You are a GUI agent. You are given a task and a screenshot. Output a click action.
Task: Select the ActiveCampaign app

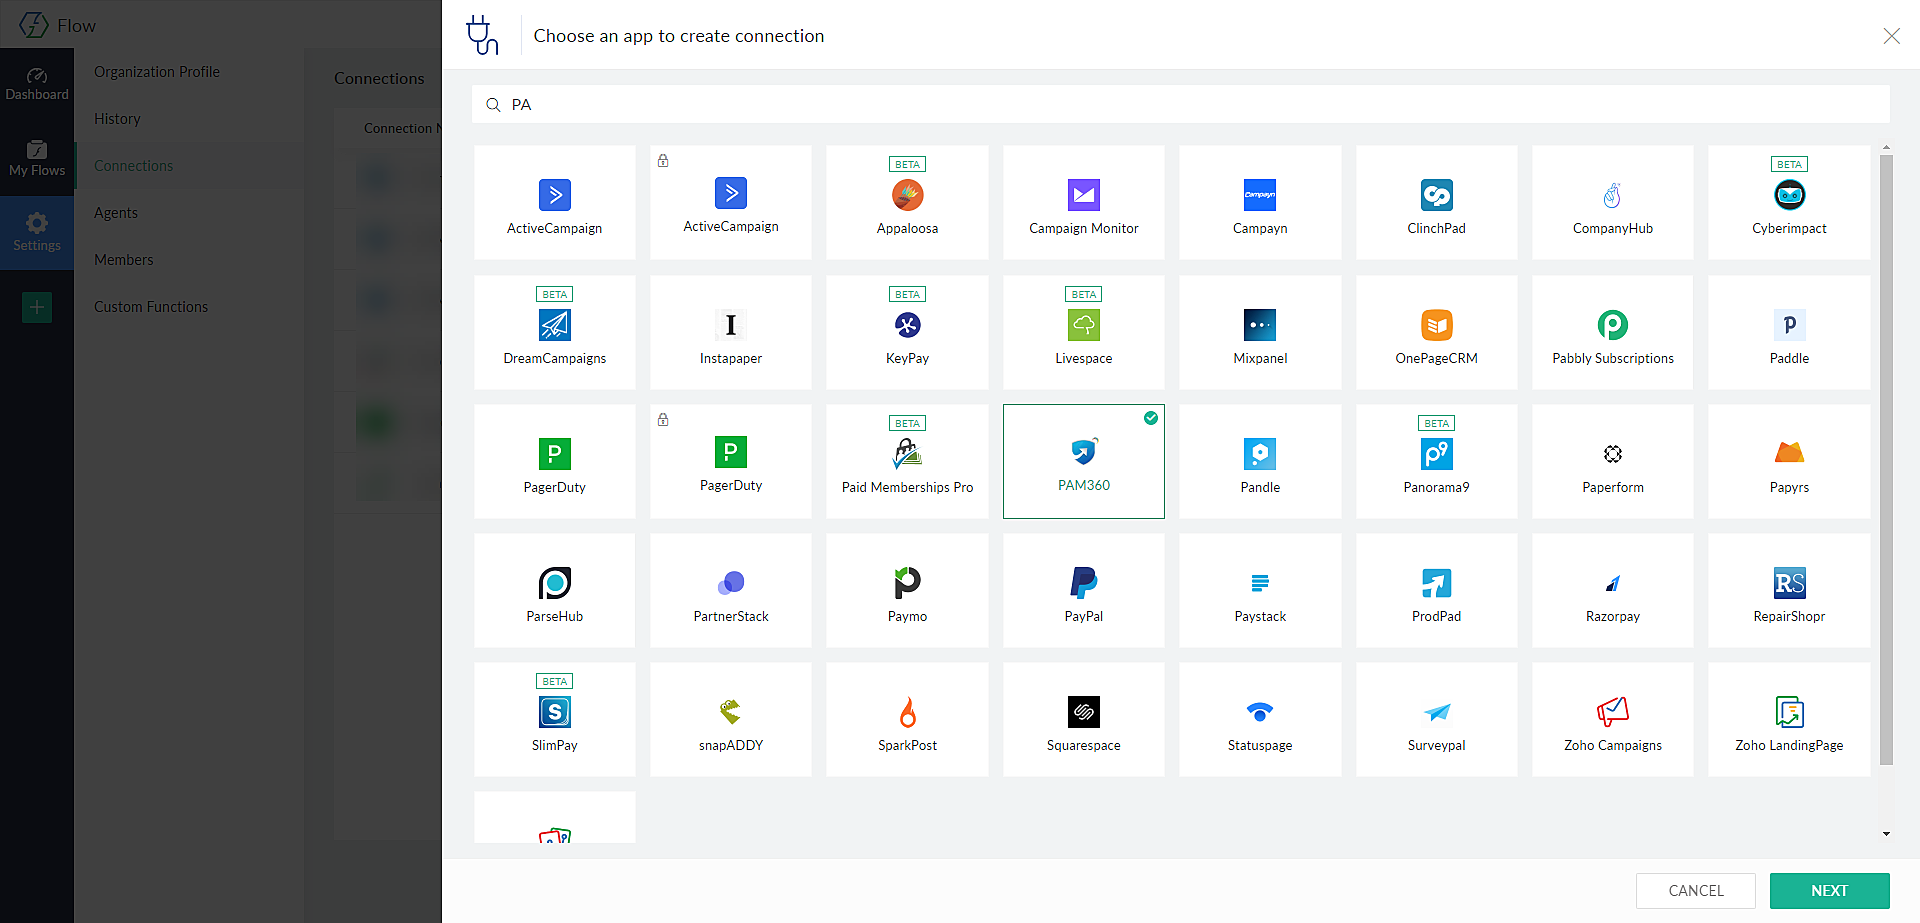pyautogui.click(x=554, y=202)
